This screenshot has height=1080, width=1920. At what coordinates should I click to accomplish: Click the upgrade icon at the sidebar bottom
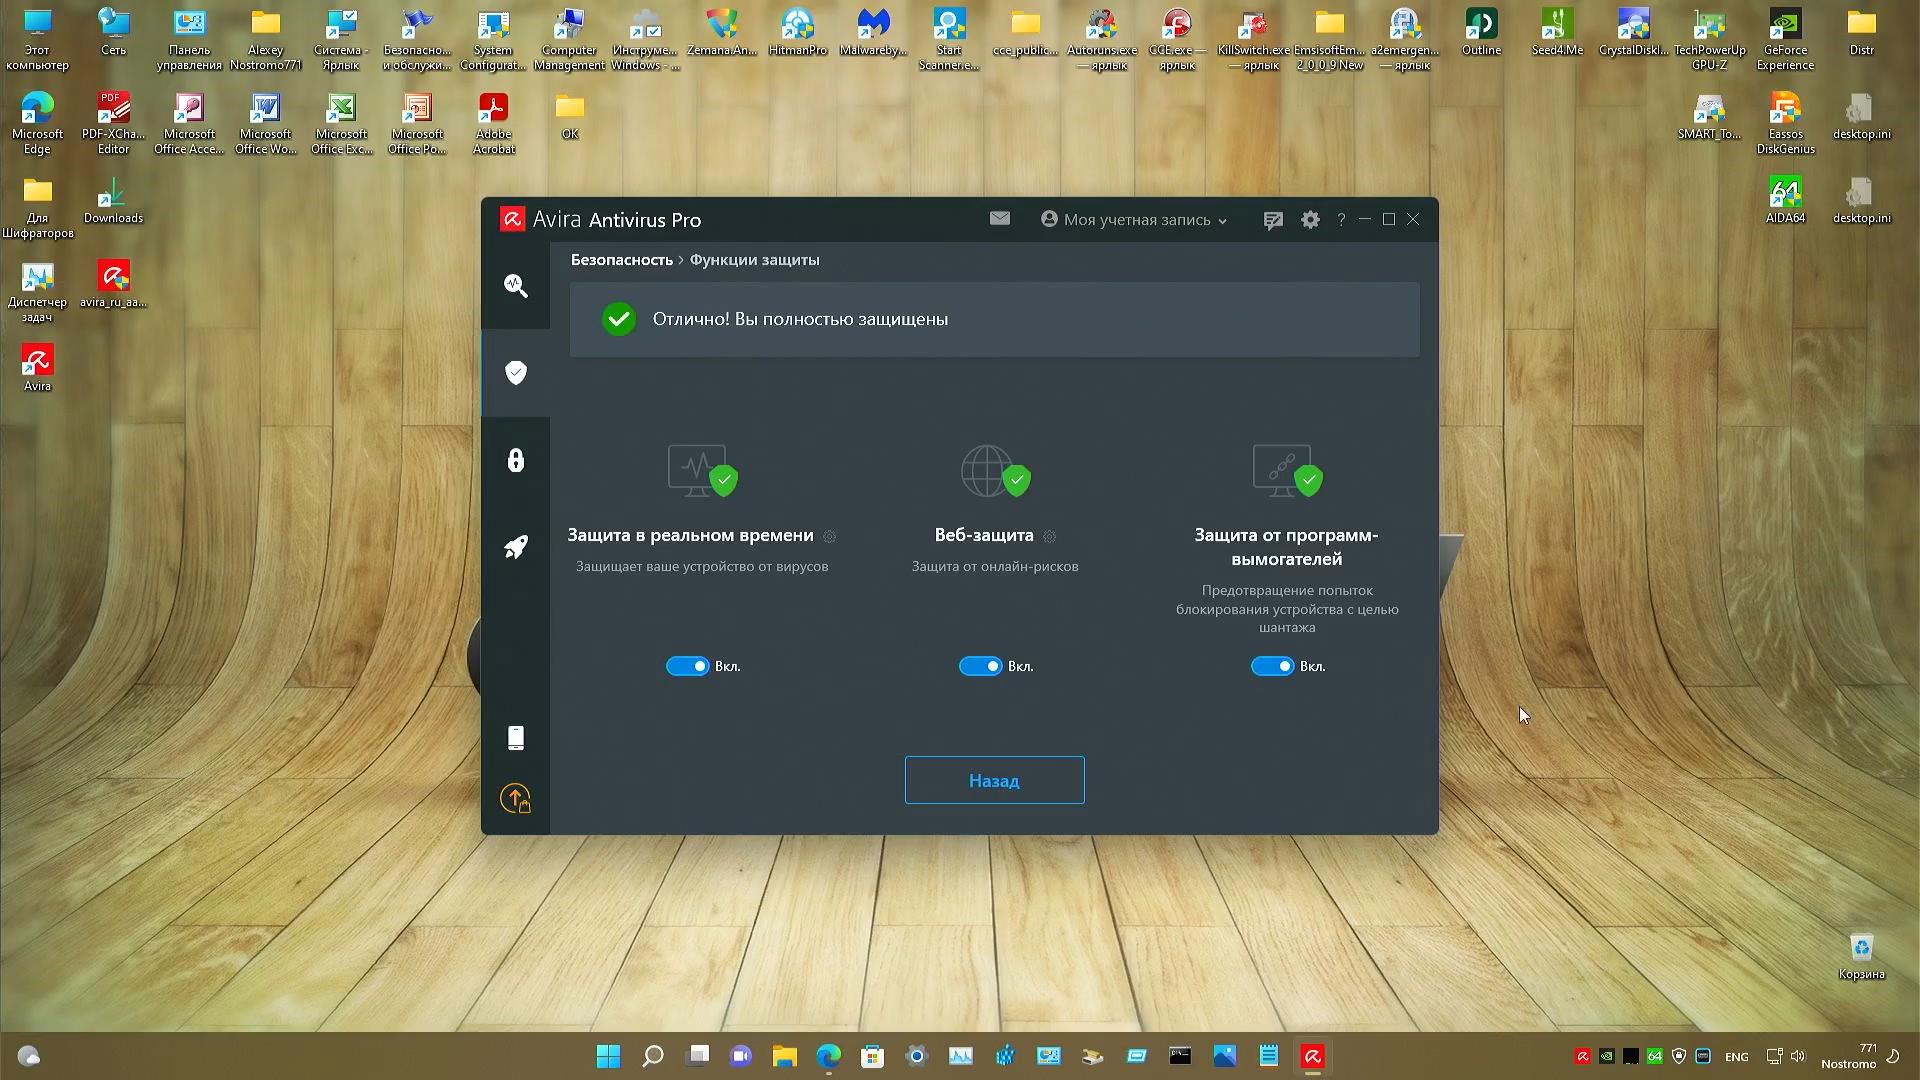[515, 799]
